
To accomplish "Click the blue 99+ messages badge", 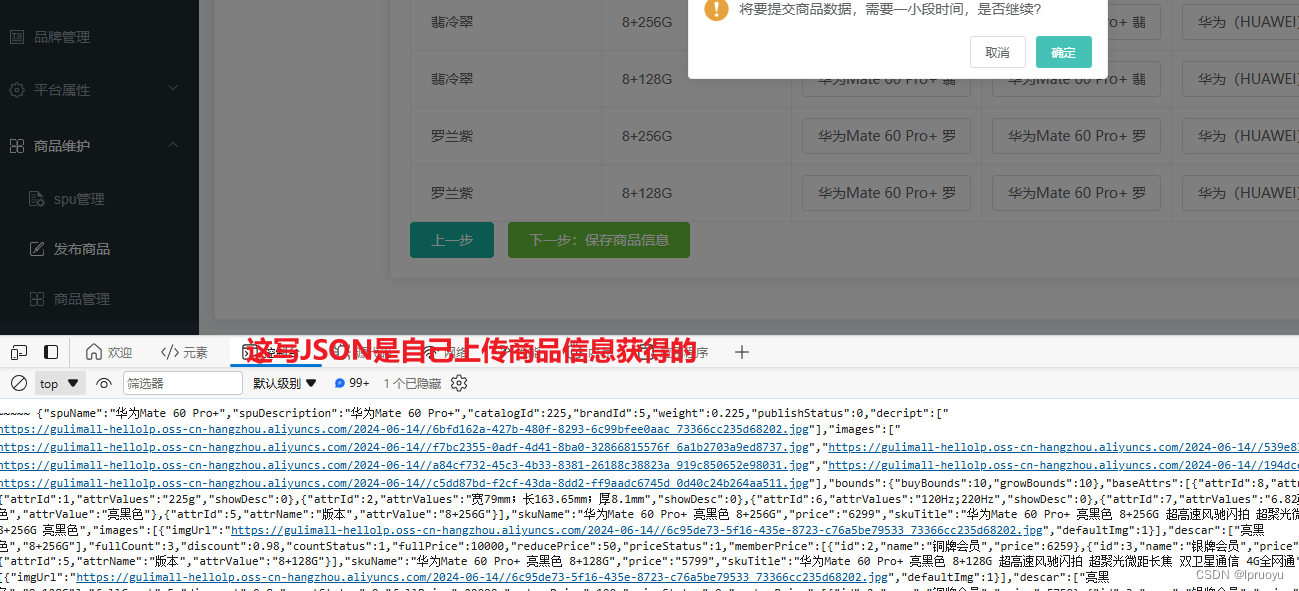I will (352, 383).
